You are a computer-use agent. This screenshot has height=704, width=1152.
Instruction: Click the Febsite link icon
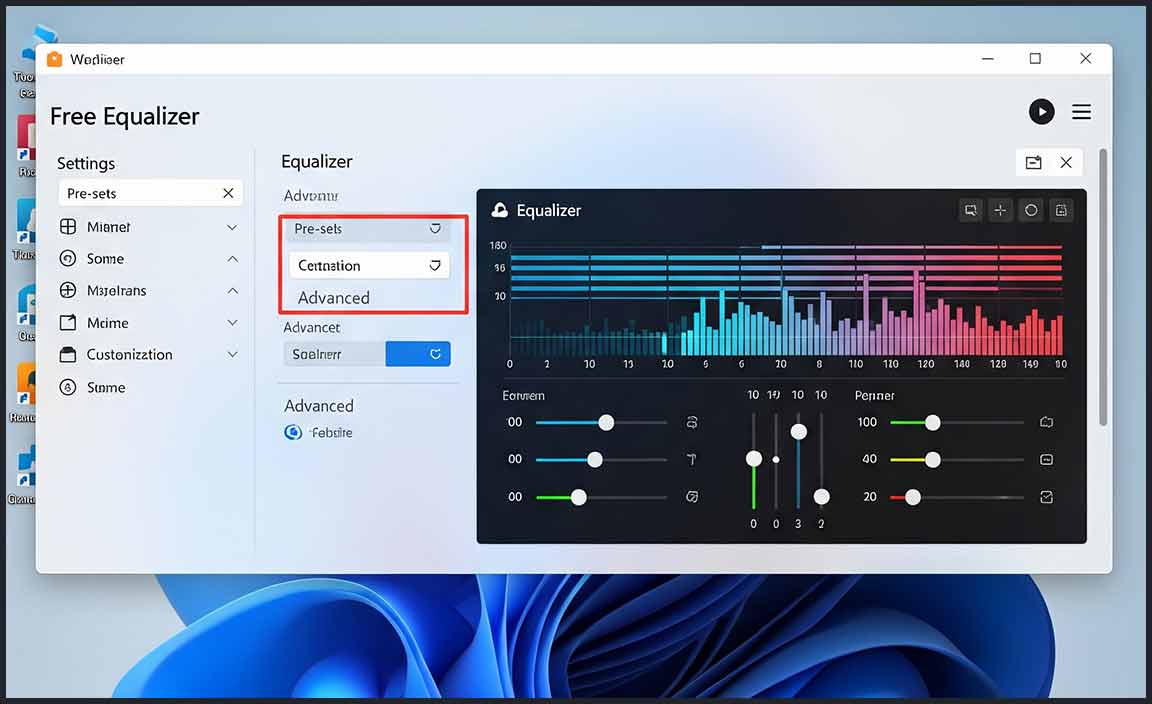tap(293, 432)
